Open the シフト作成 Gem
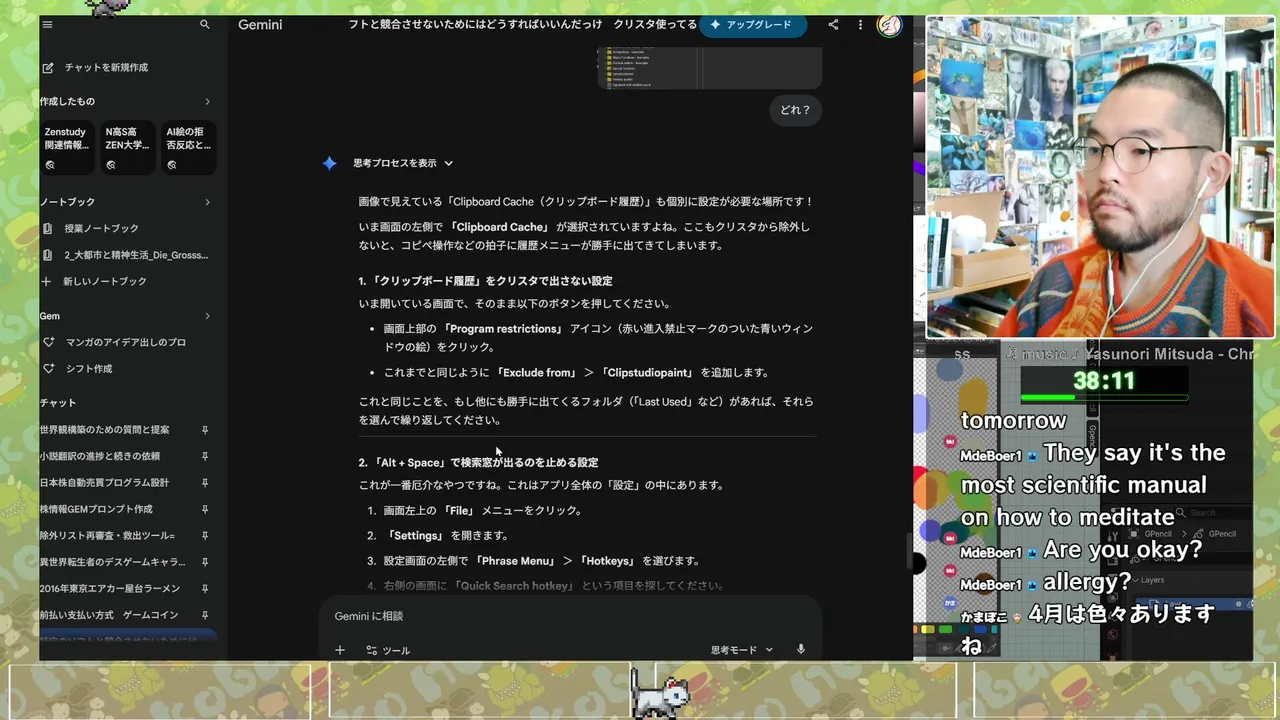This screenshot has width=1280, height=720. click(x=77, y=368)
